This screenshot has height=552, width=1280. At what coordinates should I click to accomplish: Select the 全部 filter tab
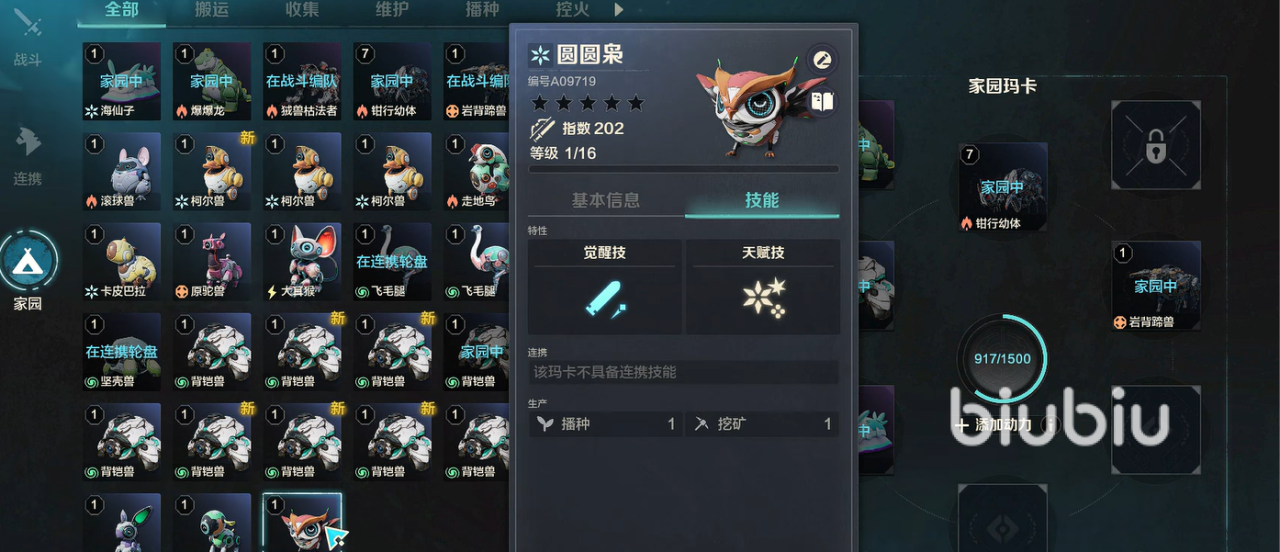tap(121, 10)
